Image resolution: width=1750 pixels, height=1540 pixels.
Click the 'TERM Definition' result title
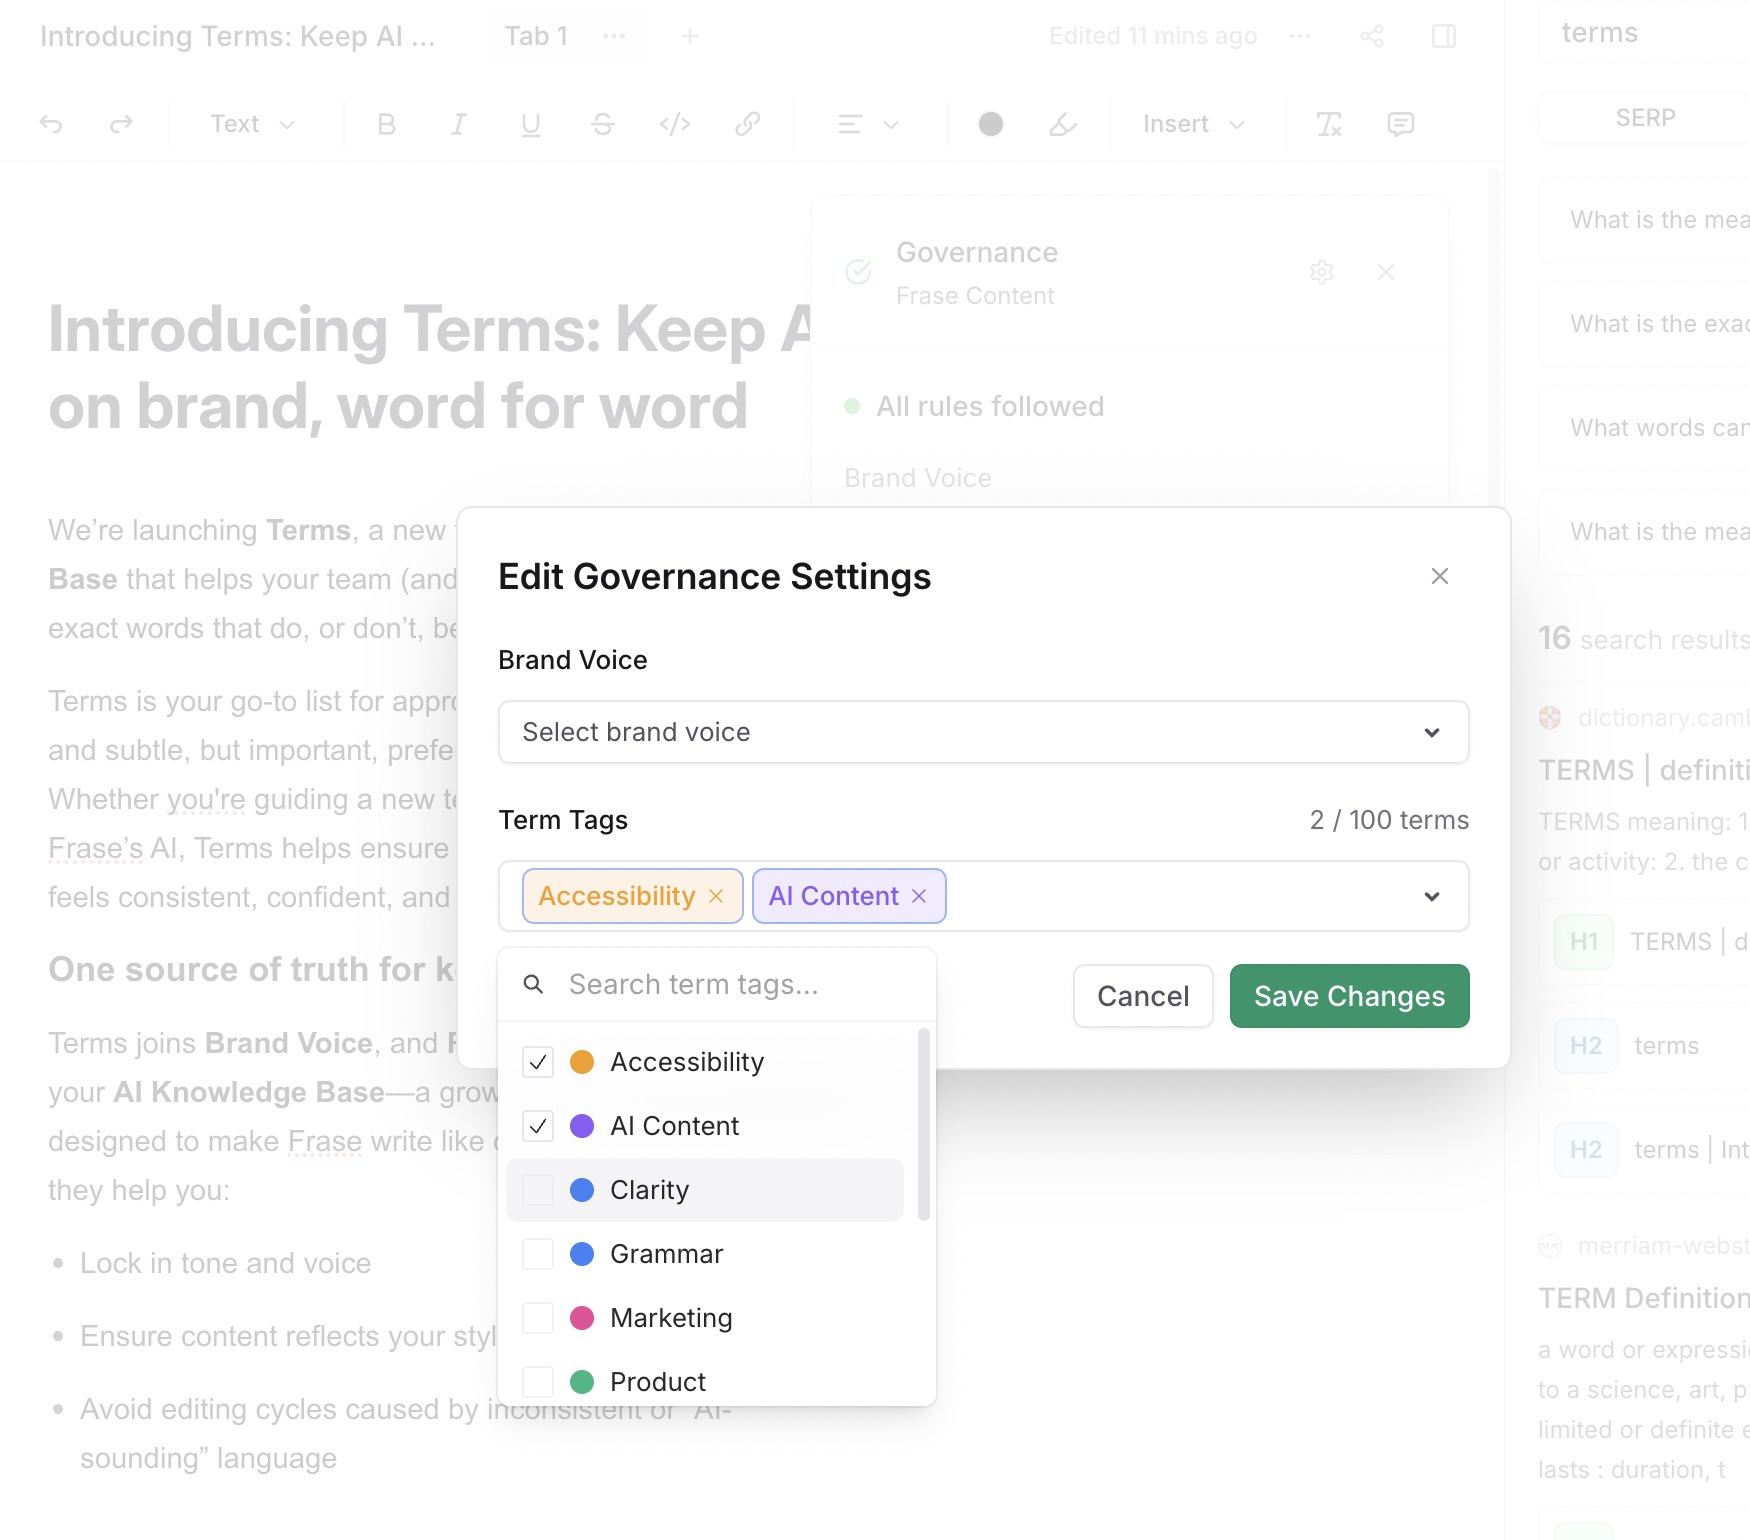[1644, 1298]
